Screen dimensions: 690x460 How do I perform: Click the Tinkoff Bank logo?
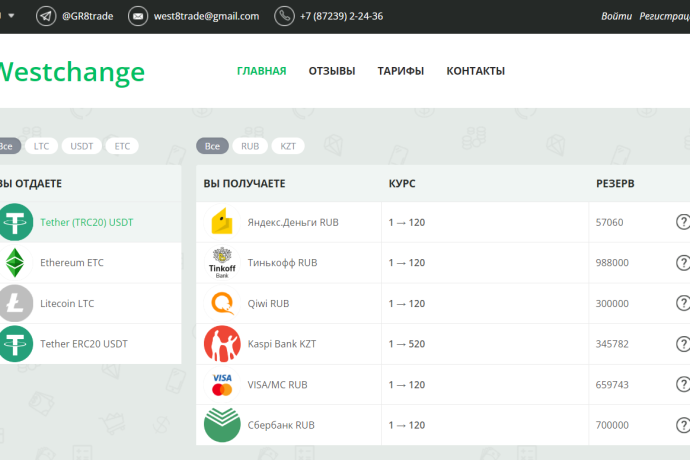(222, 263)
